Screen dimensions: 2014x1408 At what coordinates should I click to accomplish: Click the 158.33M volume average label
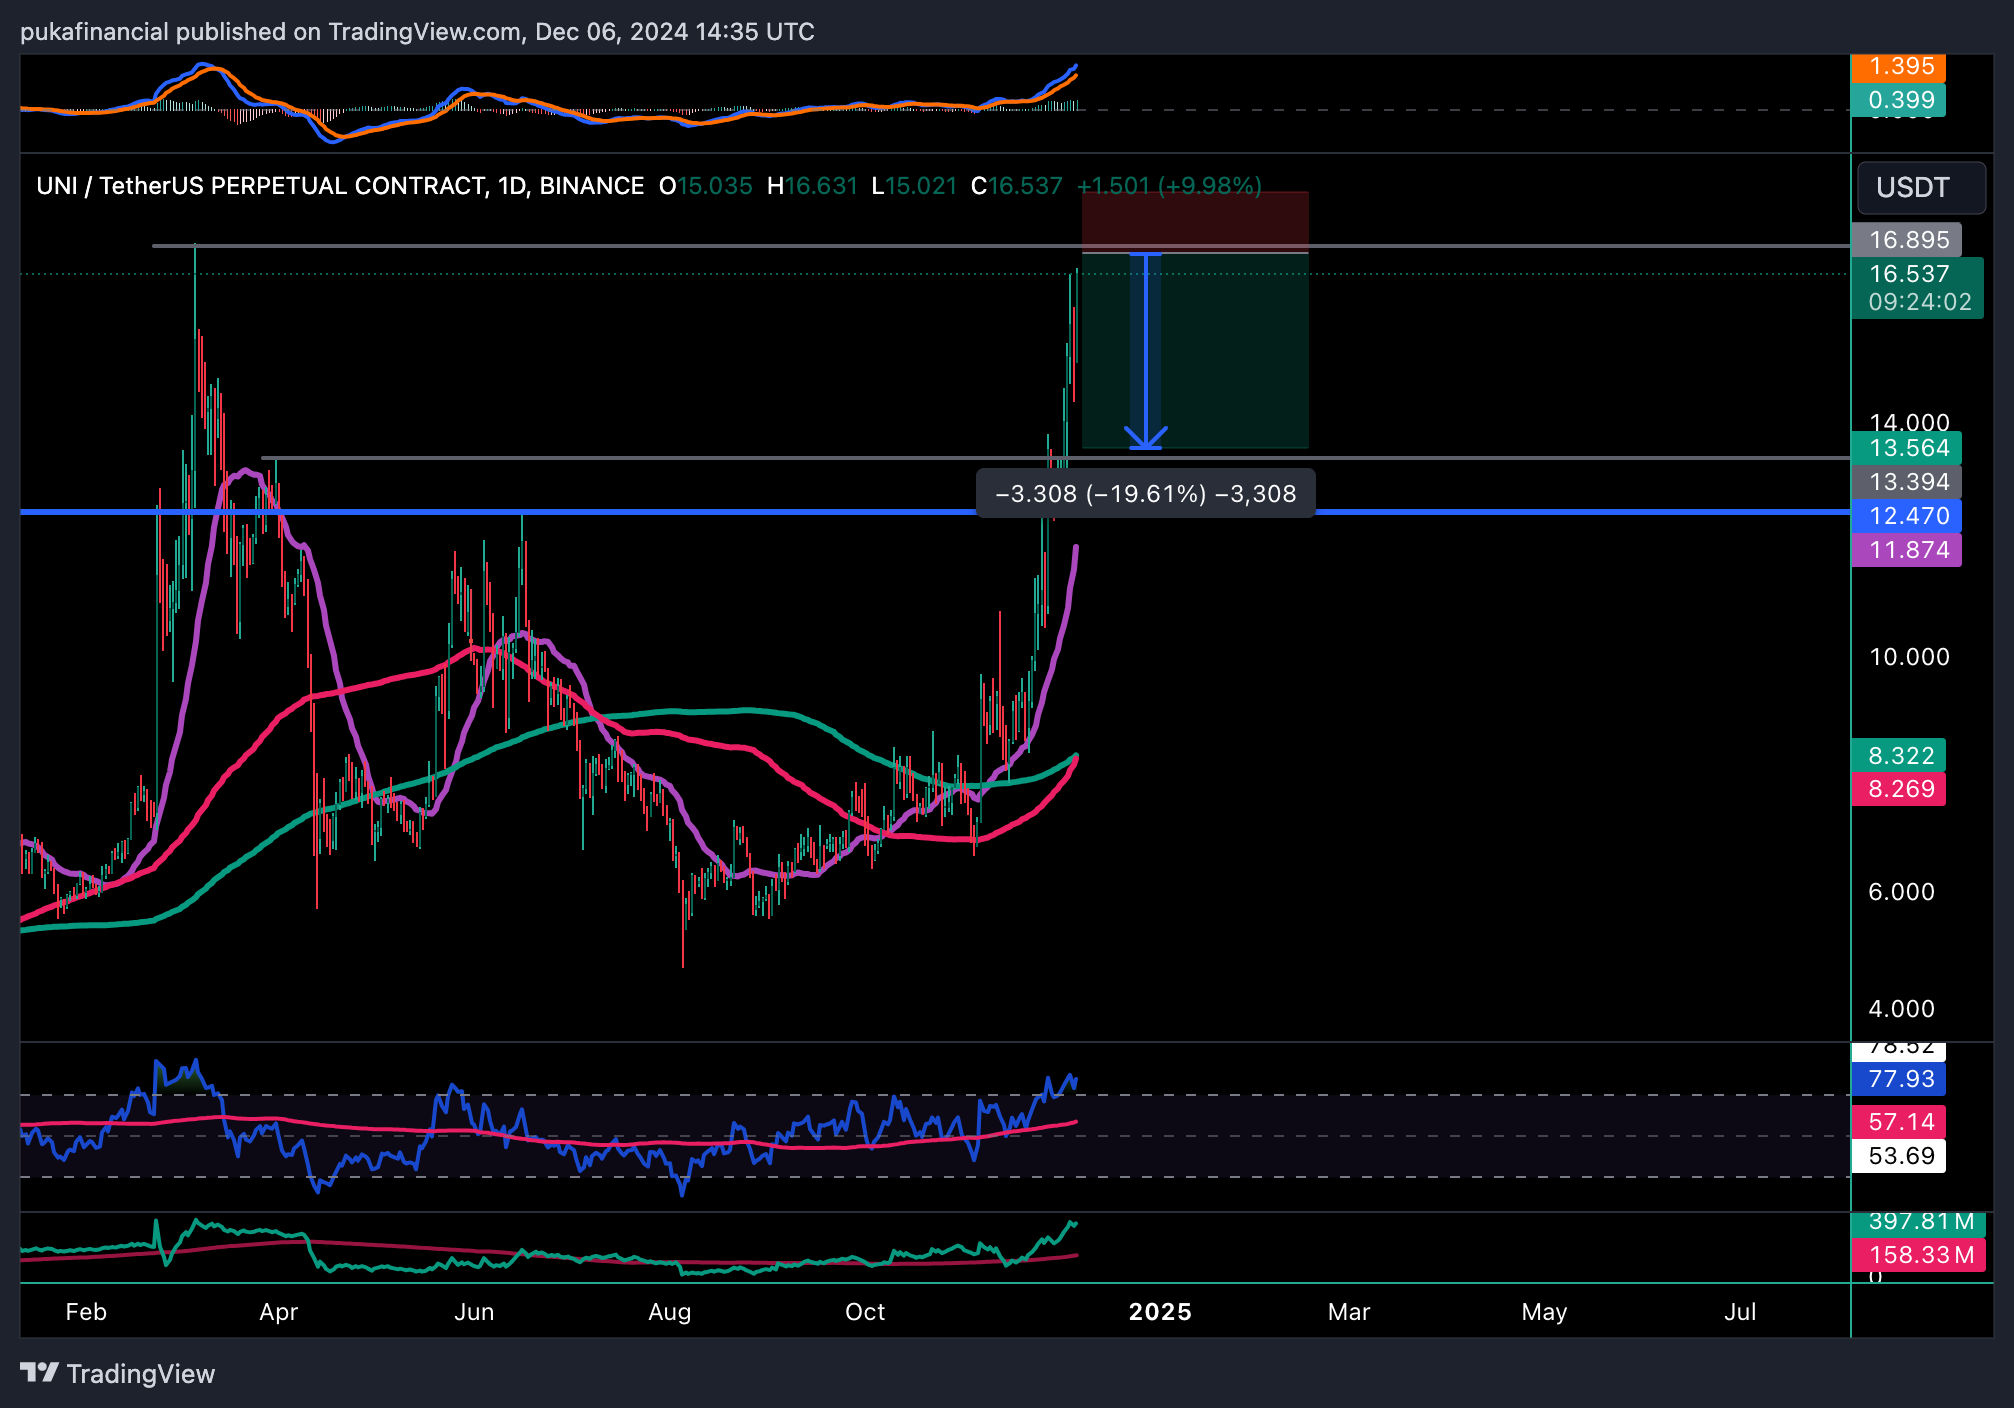point(1918,1254)
